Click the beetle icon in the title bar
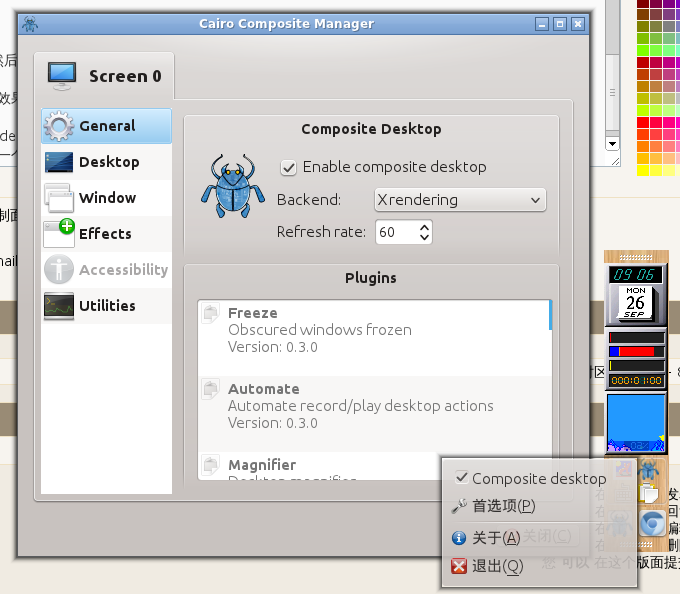This screenshot has height=594, width=680. pyautogui.click(x=29, y=24)
